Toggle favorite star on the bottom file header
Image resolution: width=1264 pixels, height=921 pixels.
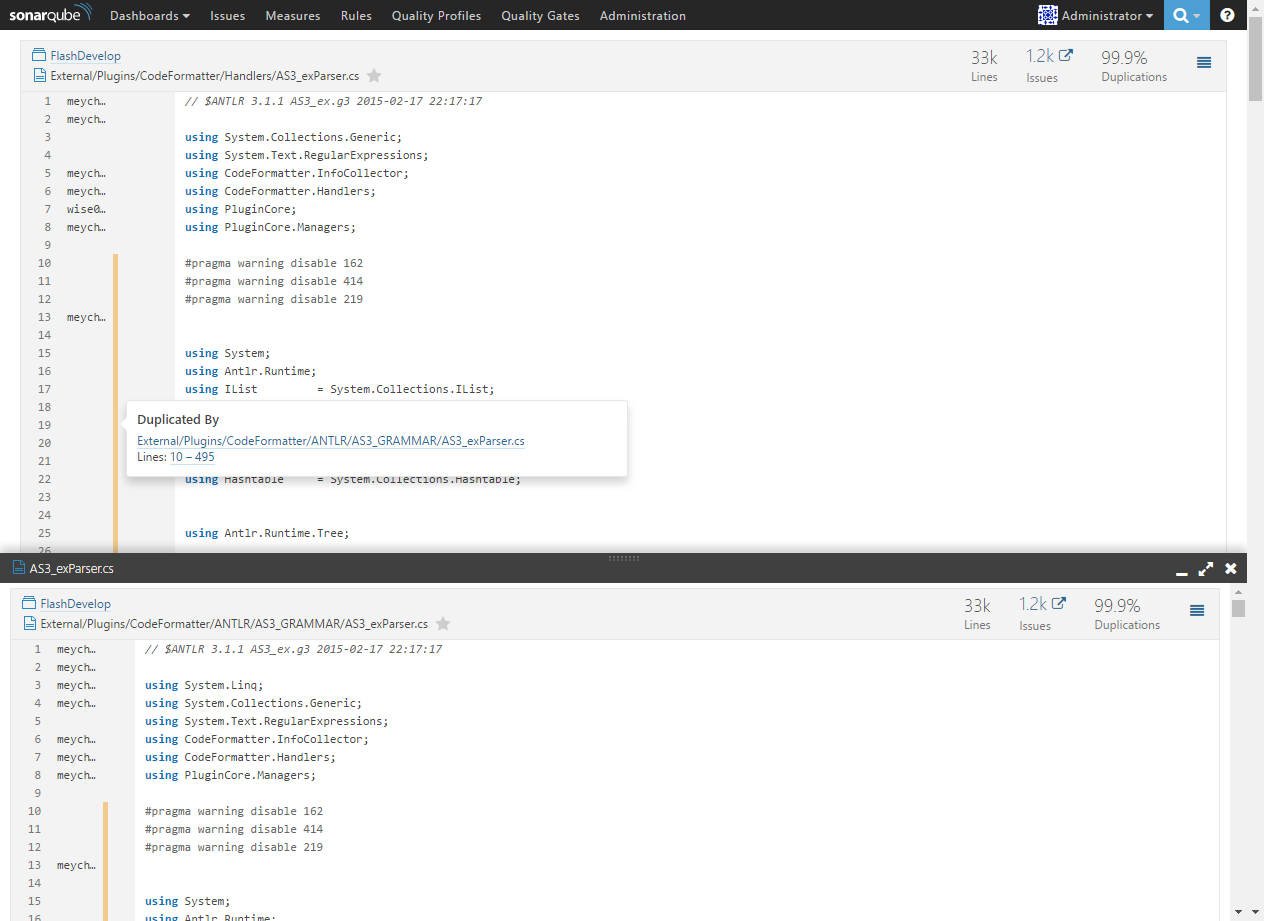(x=442, y=623)
